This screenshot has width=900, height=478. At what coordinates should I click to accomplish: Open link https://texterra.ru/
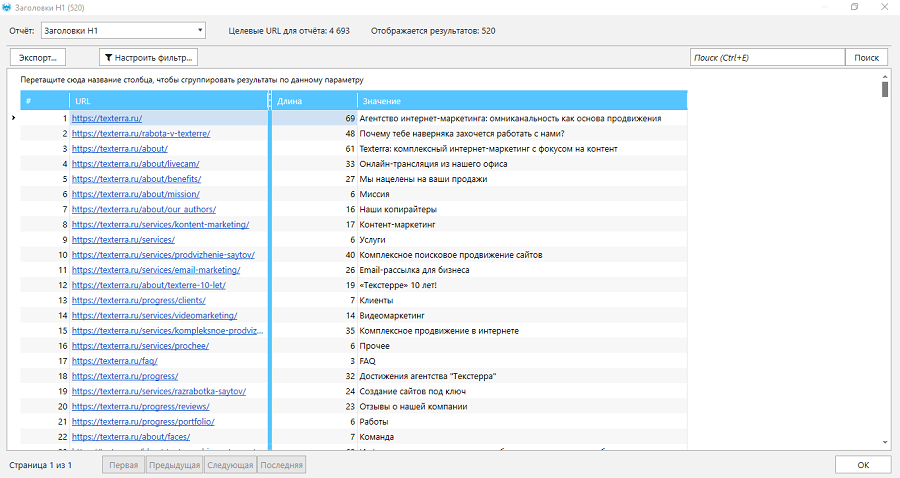pyautogui.click(x=107, y=118)
